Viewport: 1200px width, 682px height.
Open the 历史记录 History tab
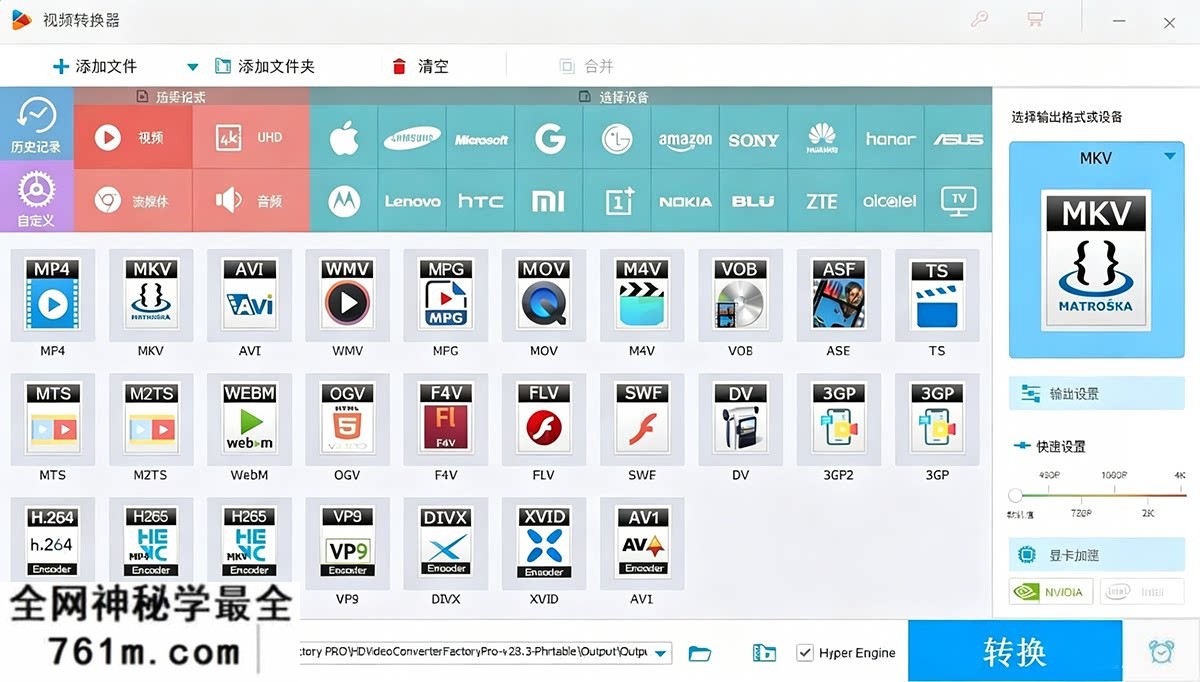36,125
